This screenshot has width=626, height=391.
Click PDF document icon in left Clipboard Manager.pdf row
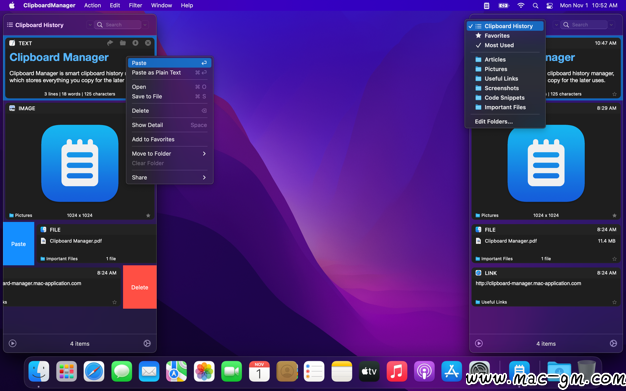click(44, 241)
